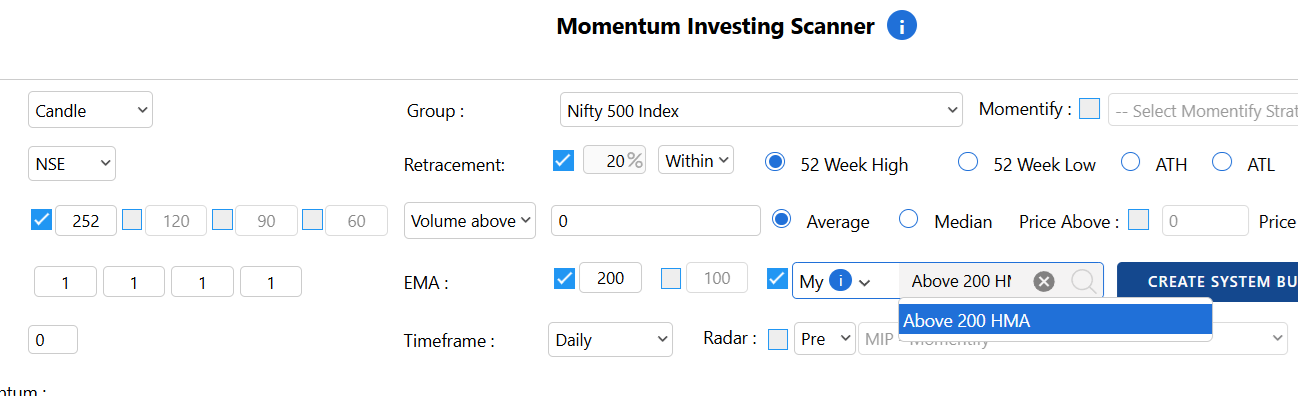Choose the ATH radio option
Screen dimensions: 1298x396
[x=1131, y=162]
